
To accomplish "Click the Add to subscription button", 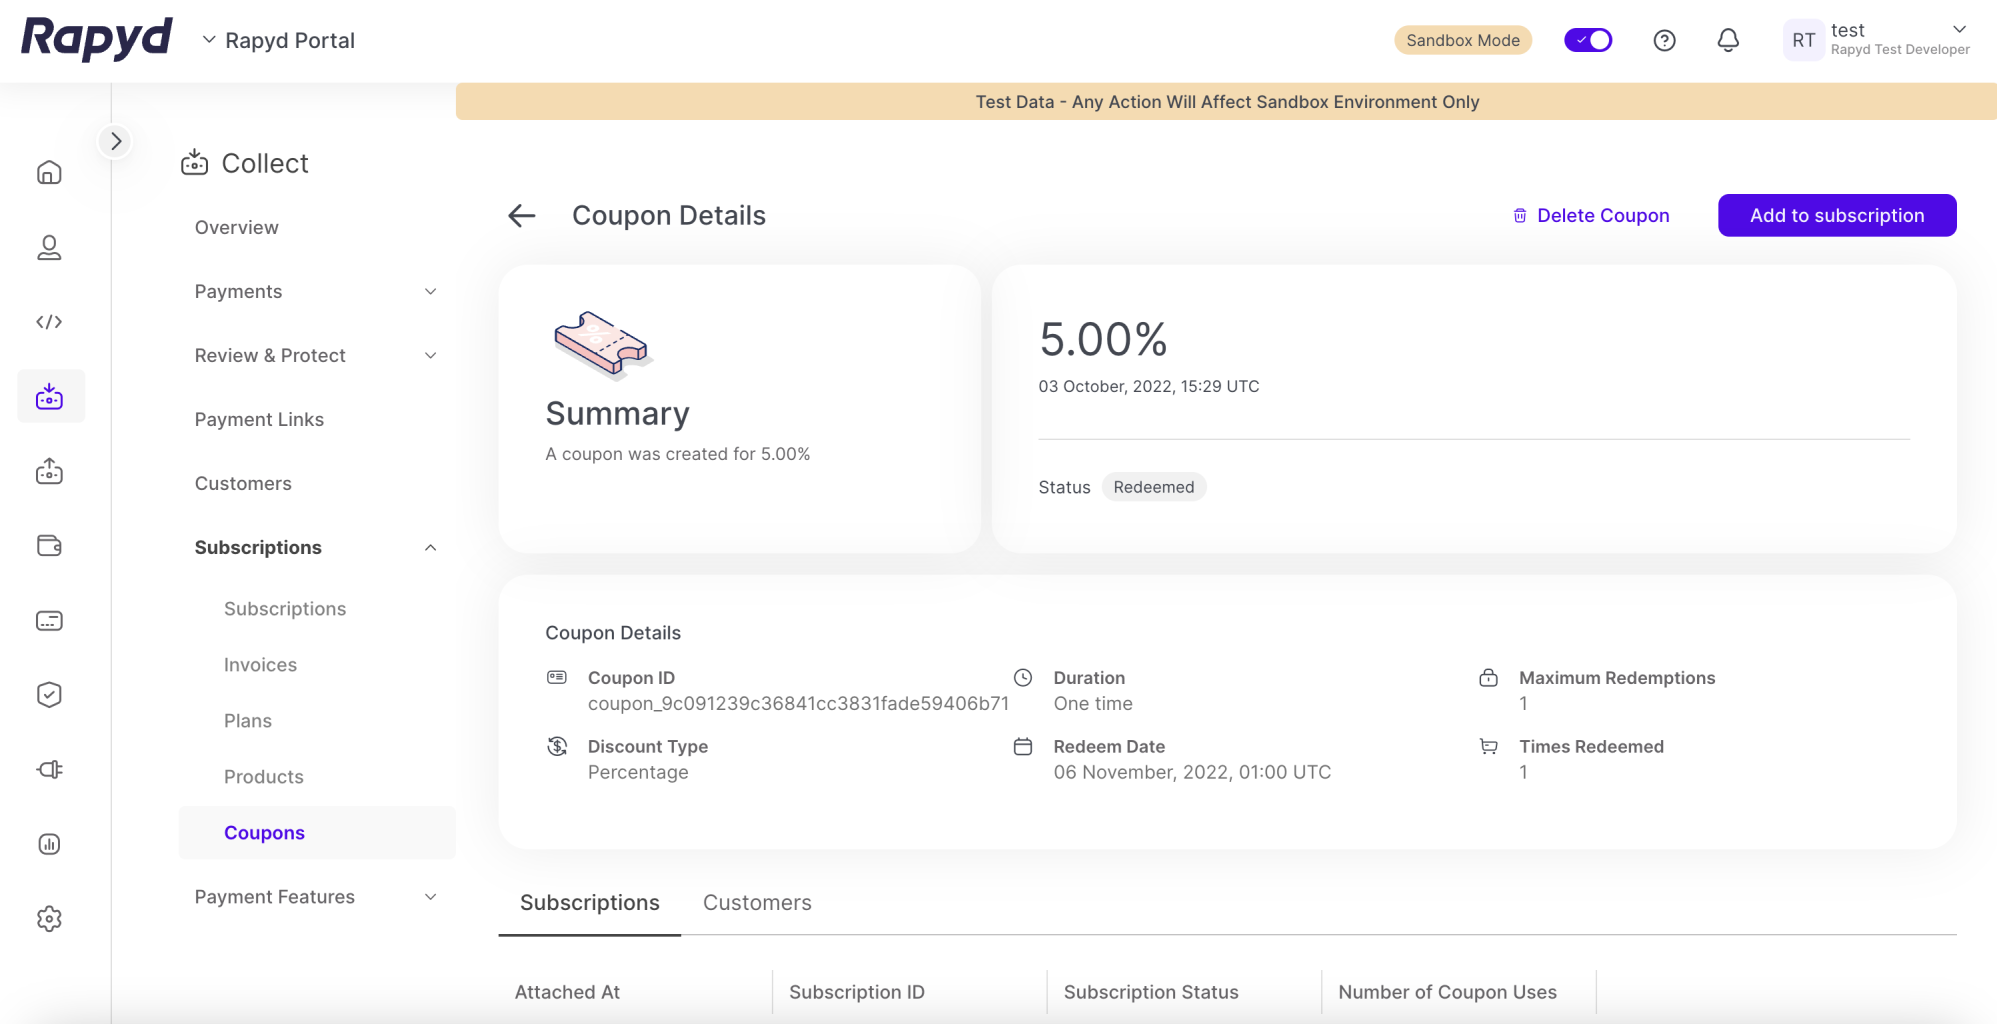I will pyautogui.click(x=1836, y=215).
